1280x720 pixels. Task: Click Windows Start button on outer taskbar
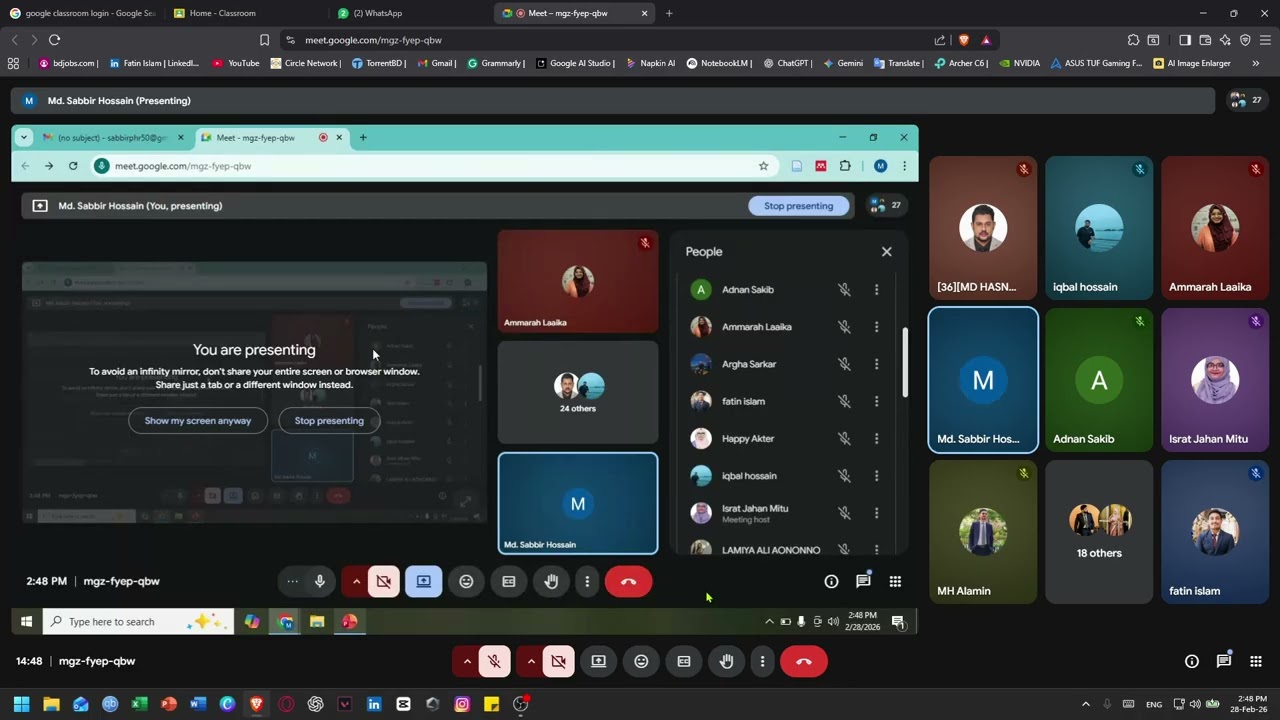(21, 704)
